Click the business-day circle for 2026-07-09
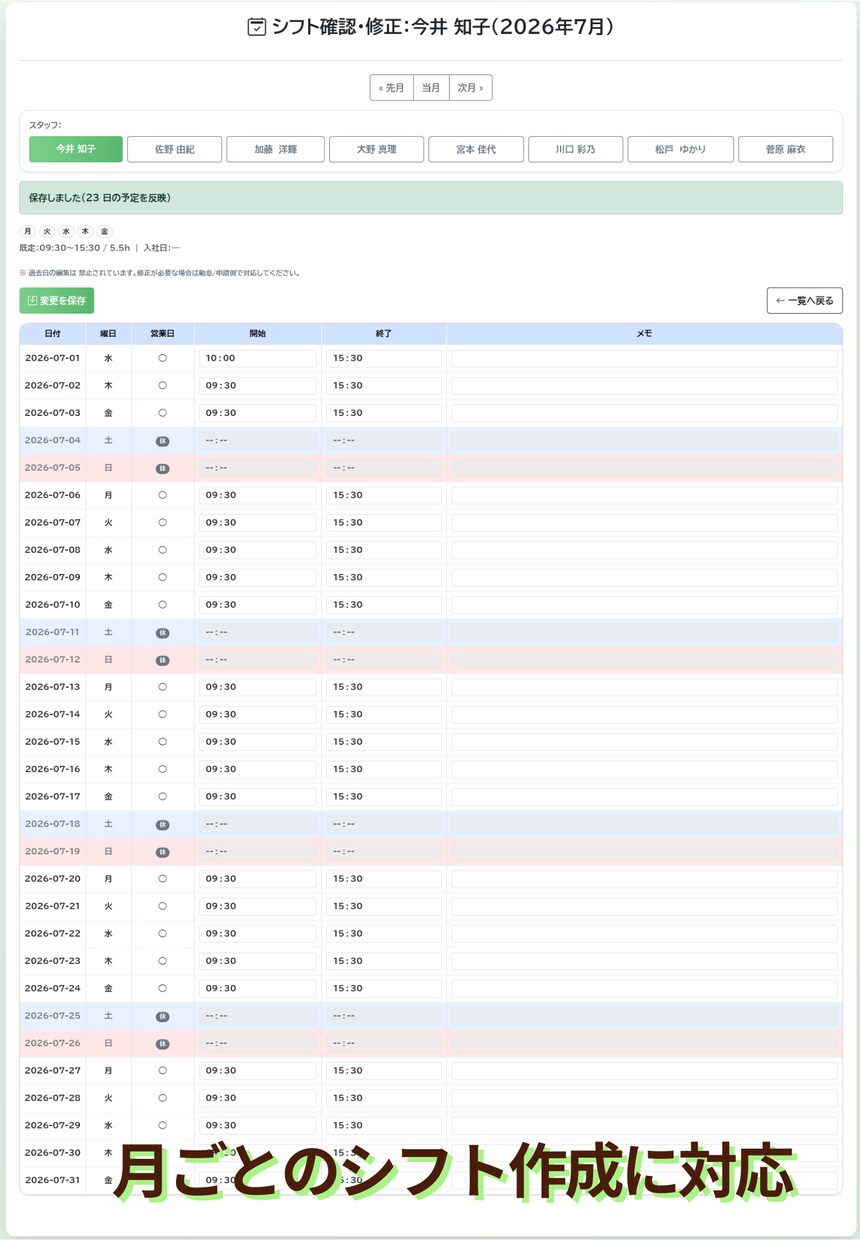The height and width of the screenshot is (1240, 860). [x=162, y=577]
